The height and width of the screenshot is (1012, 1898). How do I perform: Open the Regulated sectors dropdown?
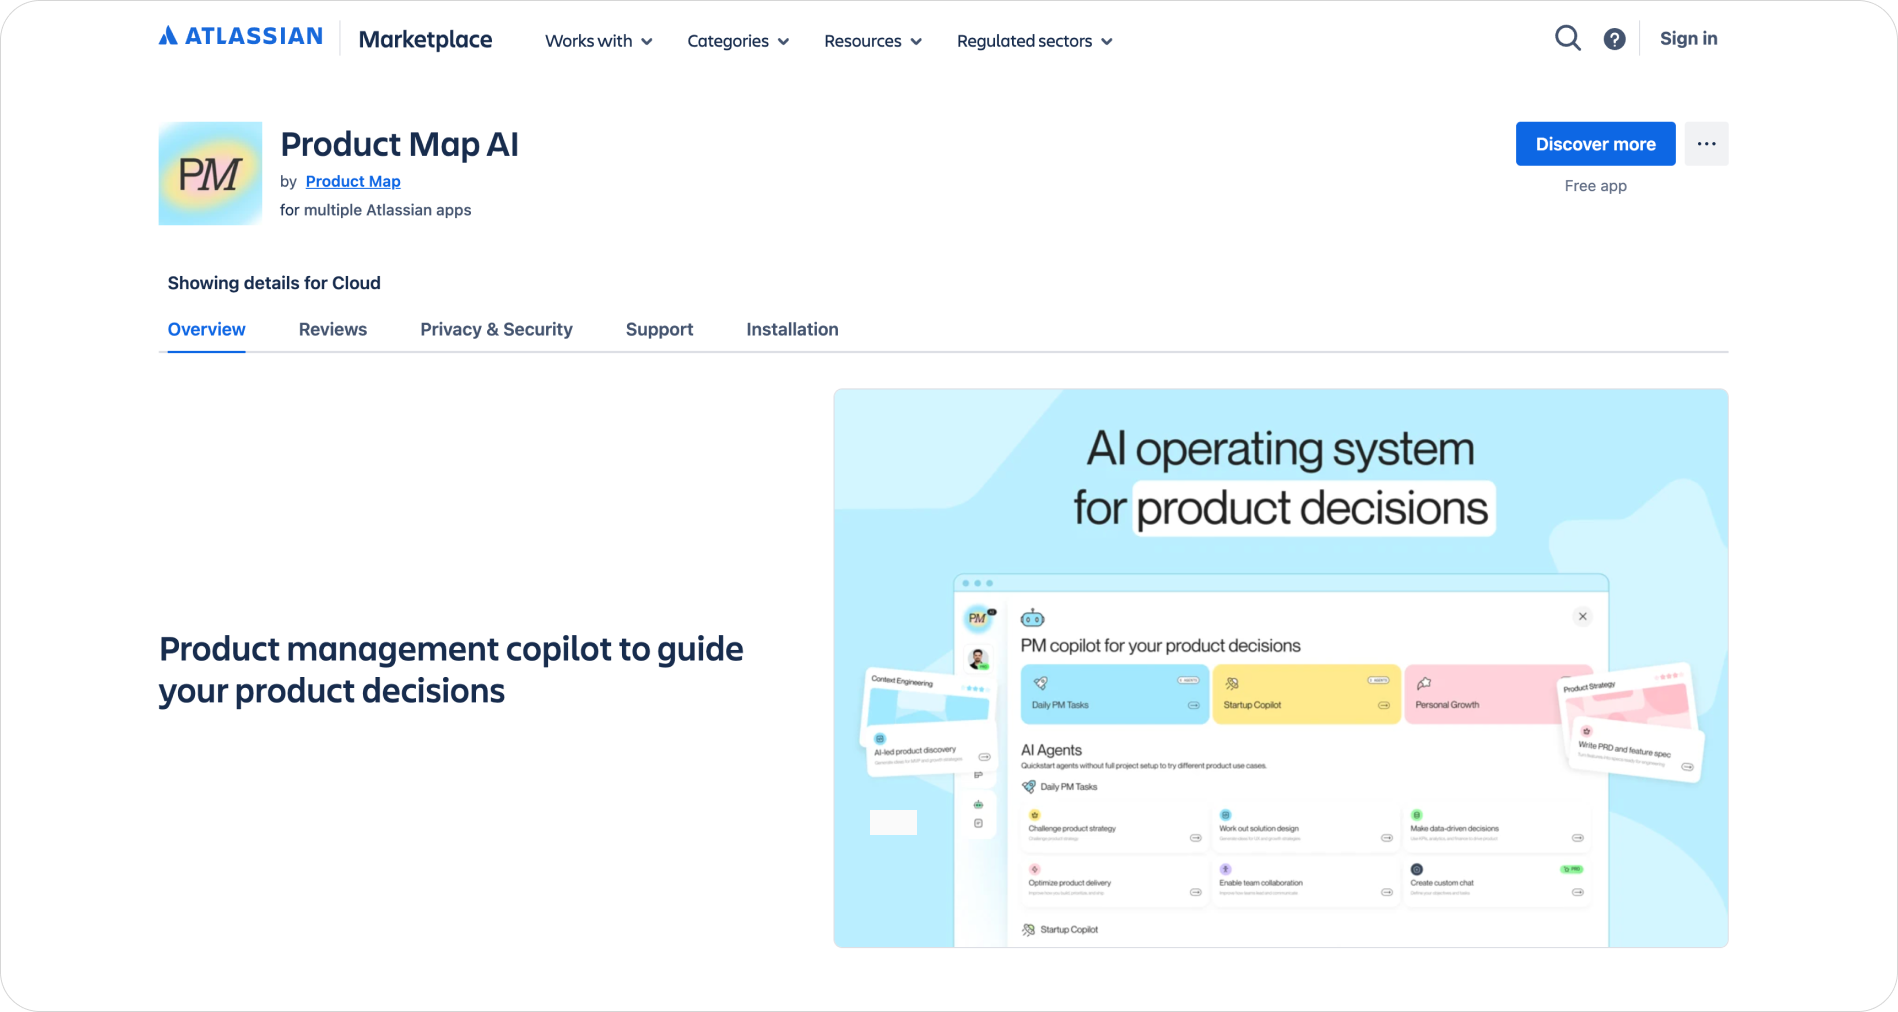click(1034, 41)
